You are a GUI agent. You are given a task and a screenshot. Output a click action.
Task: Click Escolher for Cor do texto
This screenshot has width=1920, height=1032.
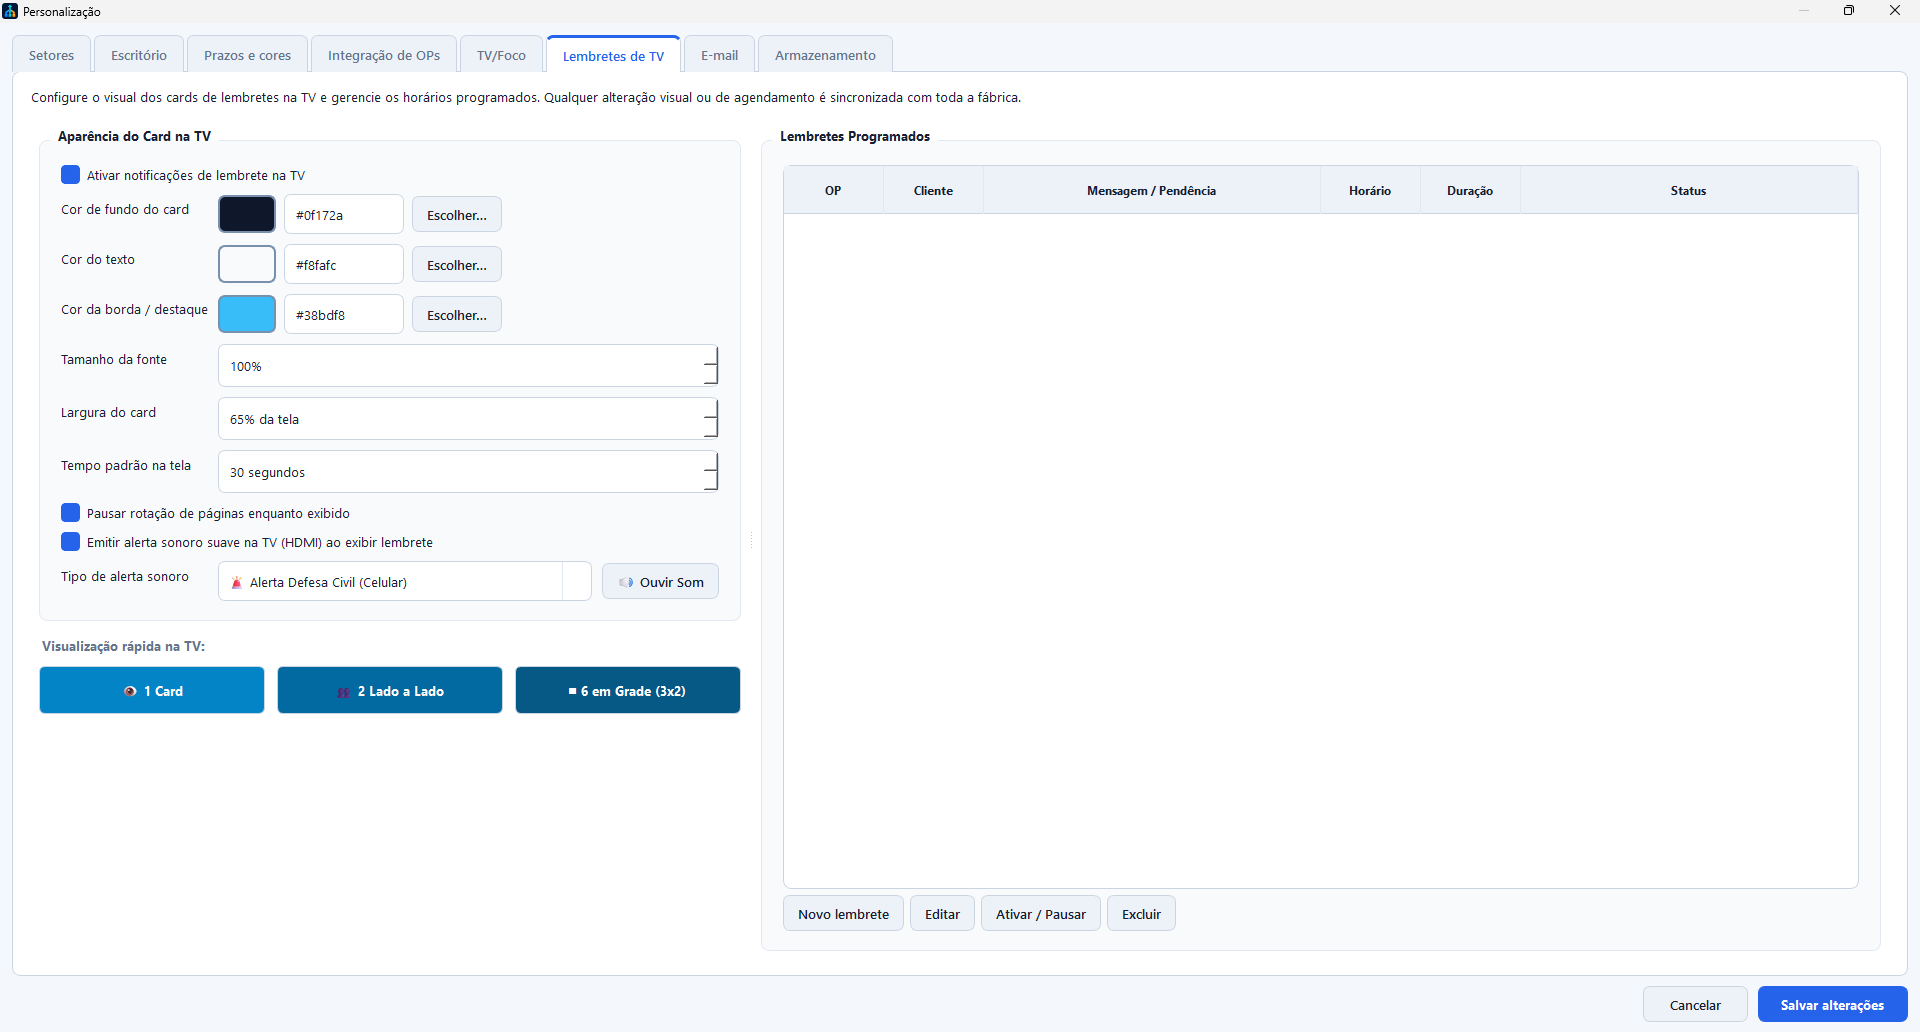coord(457,265)
